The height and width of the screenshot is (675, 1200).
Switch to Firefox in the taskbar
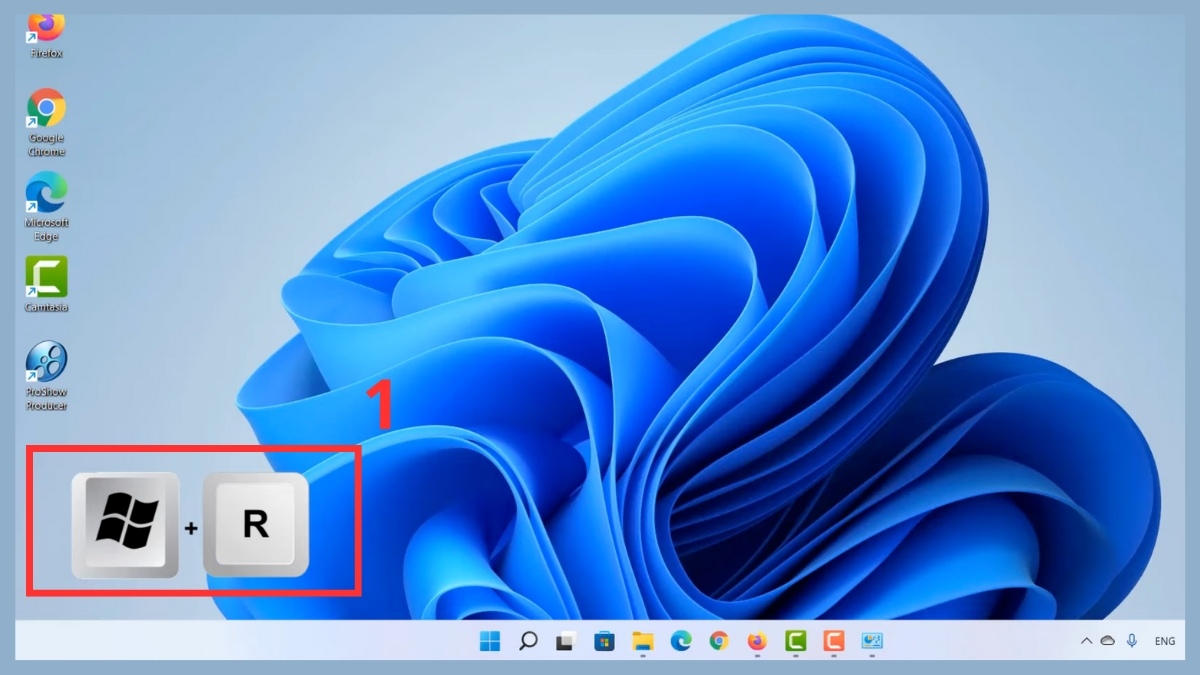coord(757,641)
